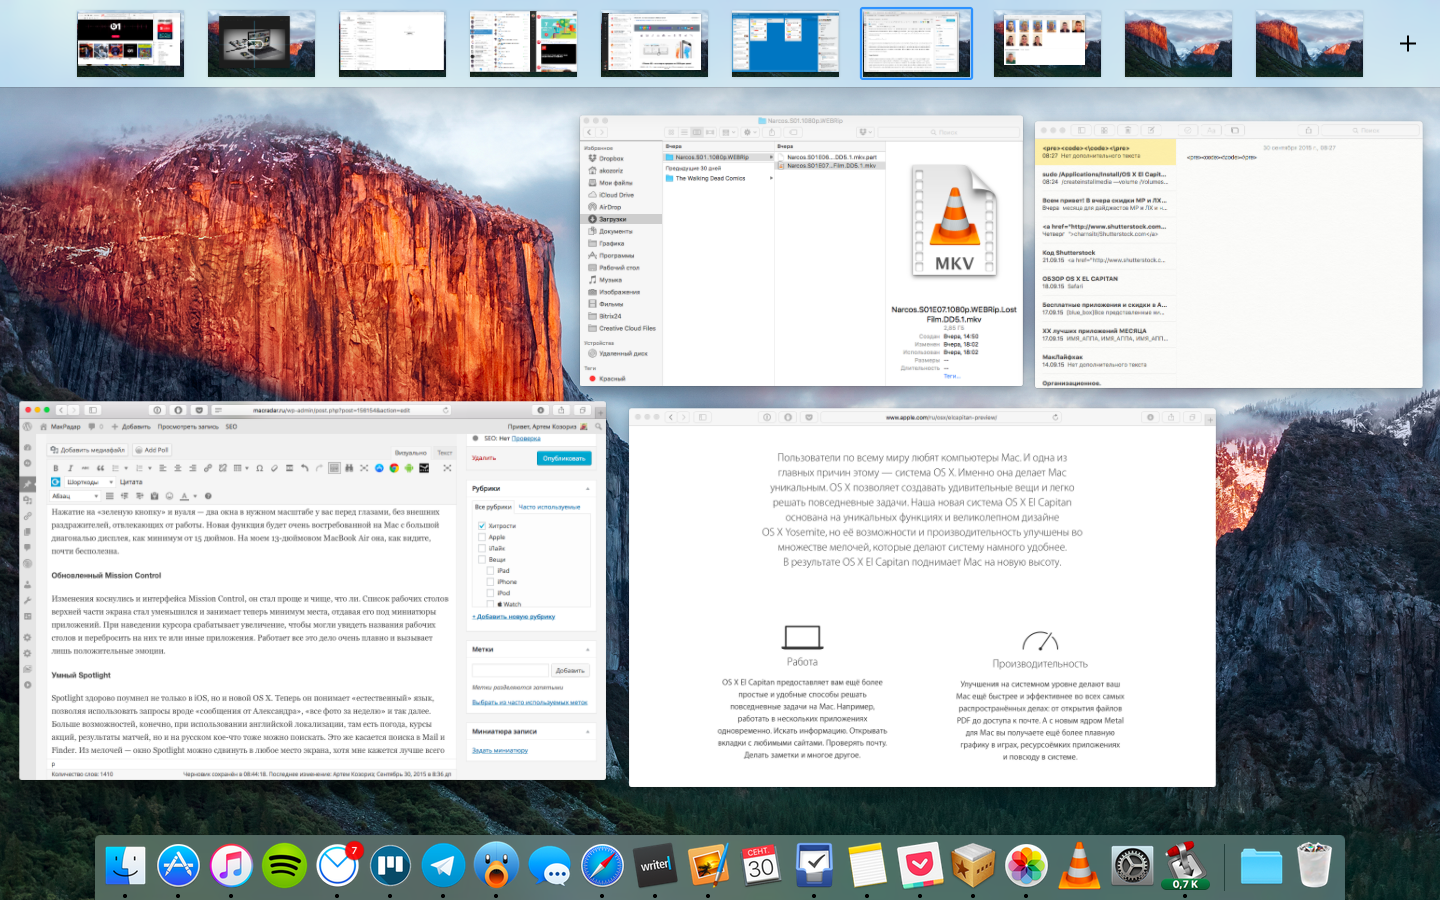This screenshot has width=1440, height=900.
Task: Check the Apple category checkbox
Action: 481,537
